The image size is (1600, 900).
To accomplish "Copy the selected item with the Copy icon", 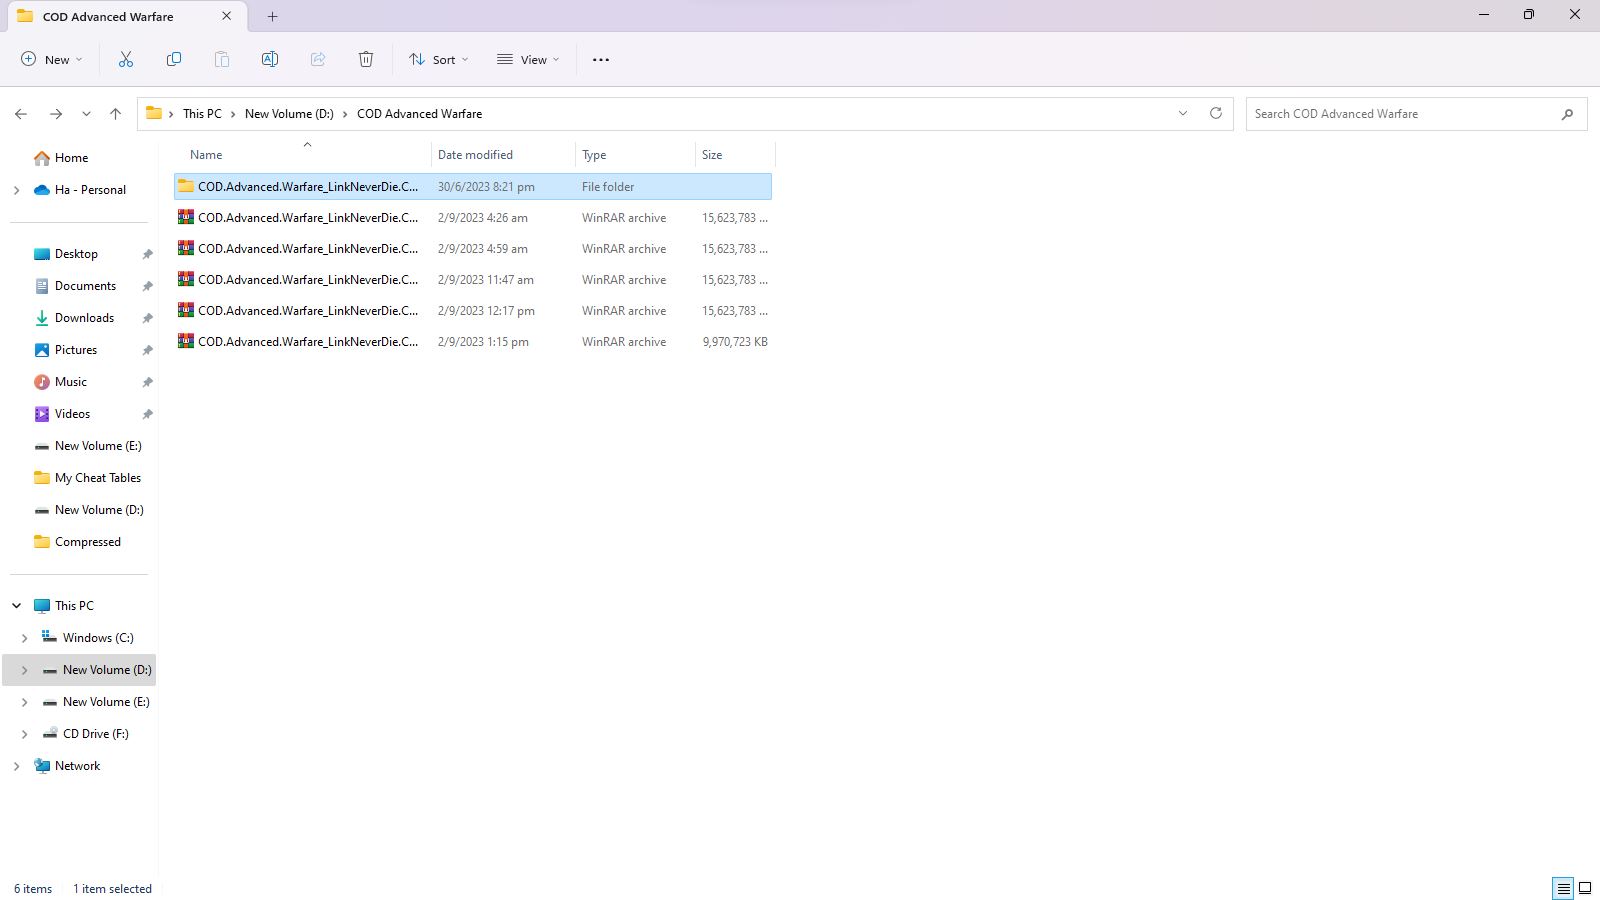I will 174,59.
